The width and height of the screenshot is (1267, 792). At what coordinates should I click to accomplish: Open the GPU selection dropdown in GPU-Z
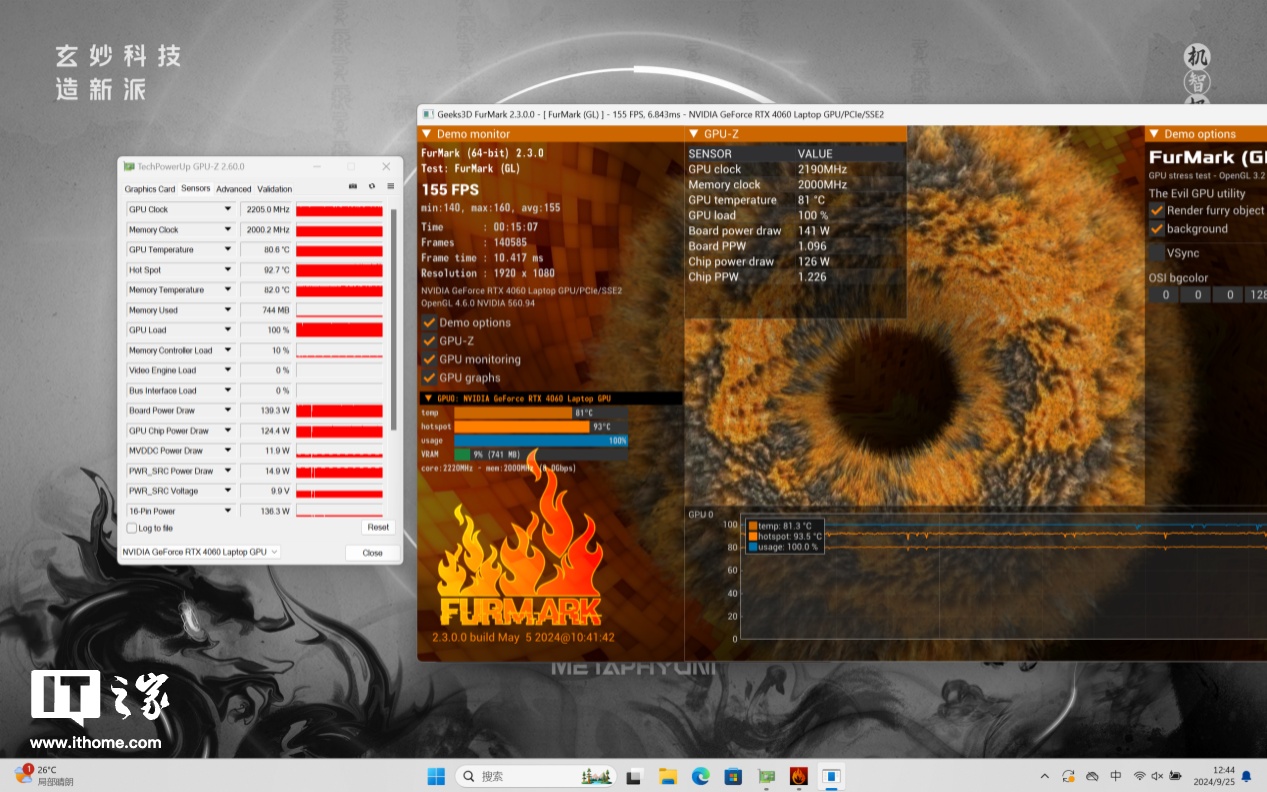point(200,552)
